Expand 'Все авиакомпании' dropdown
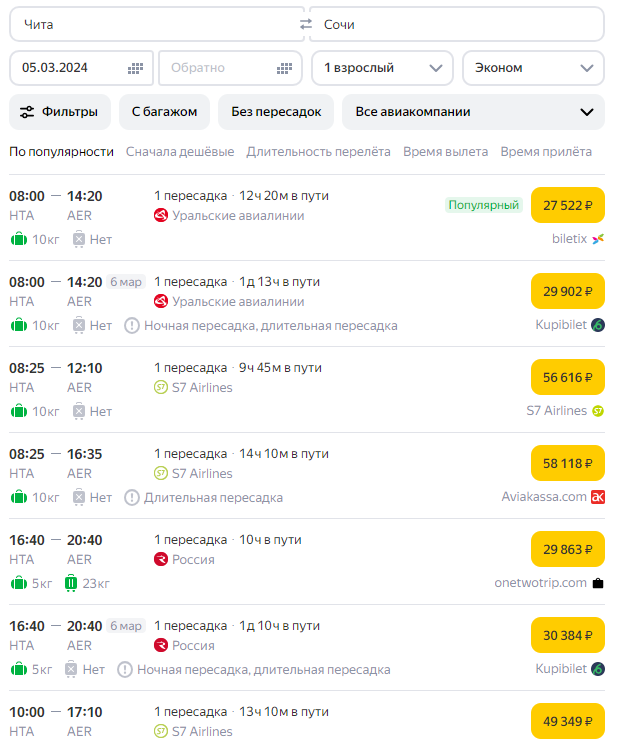The width and height of the screenshot is (619, 741). [x=472, y=112]
